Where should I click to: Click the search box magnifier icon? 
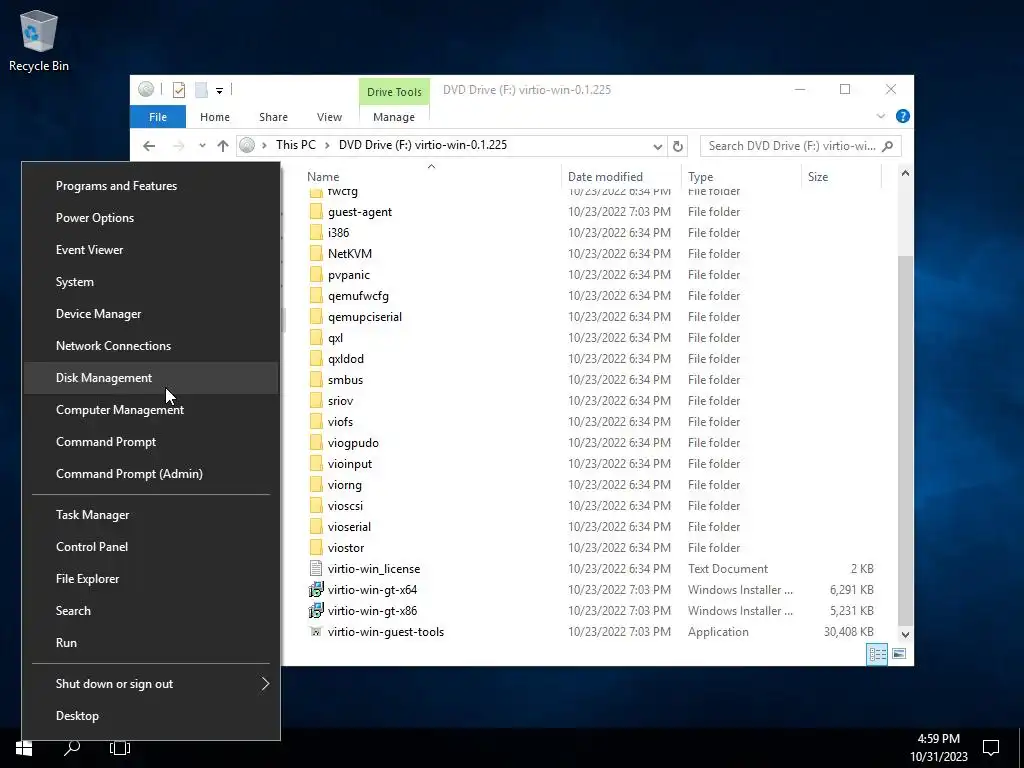(x=888, y=146)
